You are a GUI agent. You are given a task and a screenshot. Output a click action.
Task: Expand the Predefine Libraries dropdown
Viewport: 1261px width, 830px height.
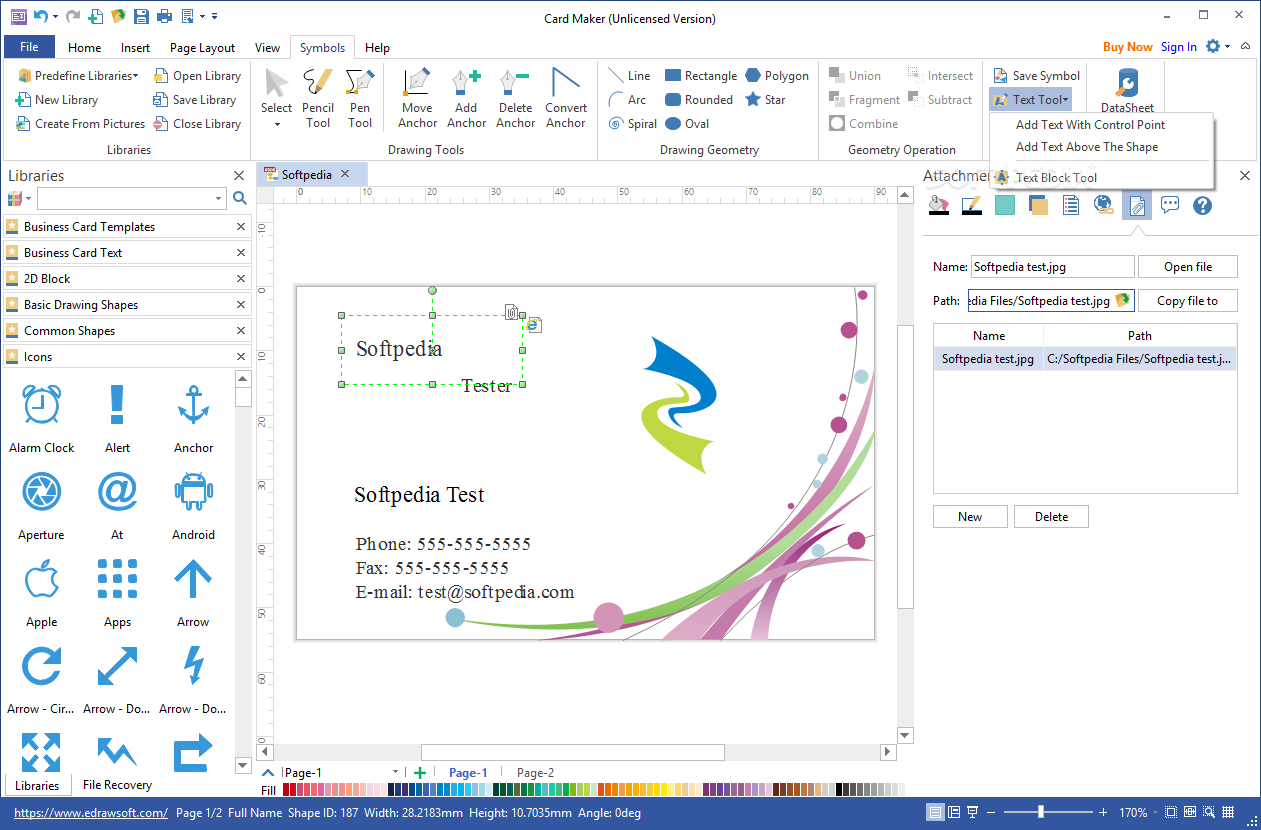click(135, 76)
